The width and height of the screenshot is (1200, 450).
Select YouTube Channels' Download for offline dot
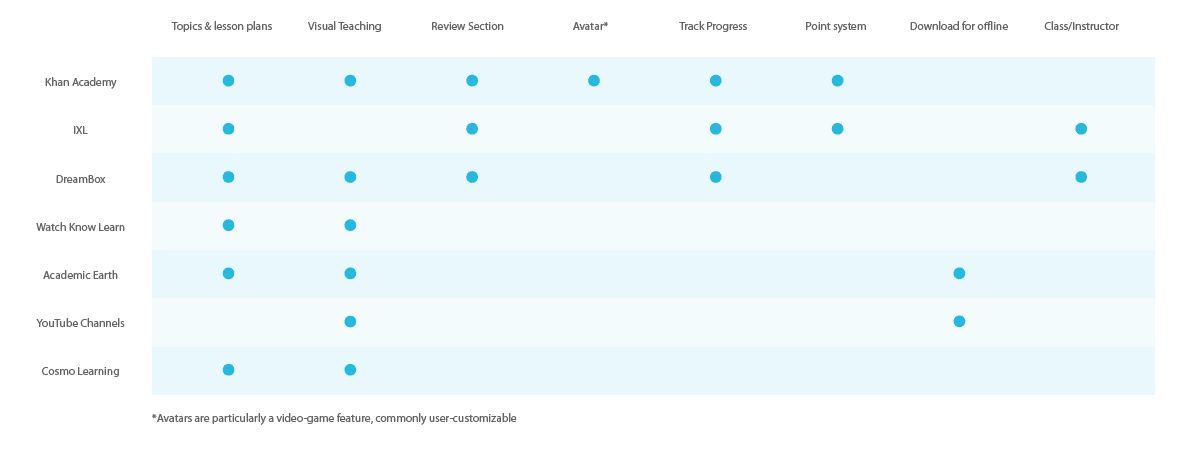click(959, 321)
